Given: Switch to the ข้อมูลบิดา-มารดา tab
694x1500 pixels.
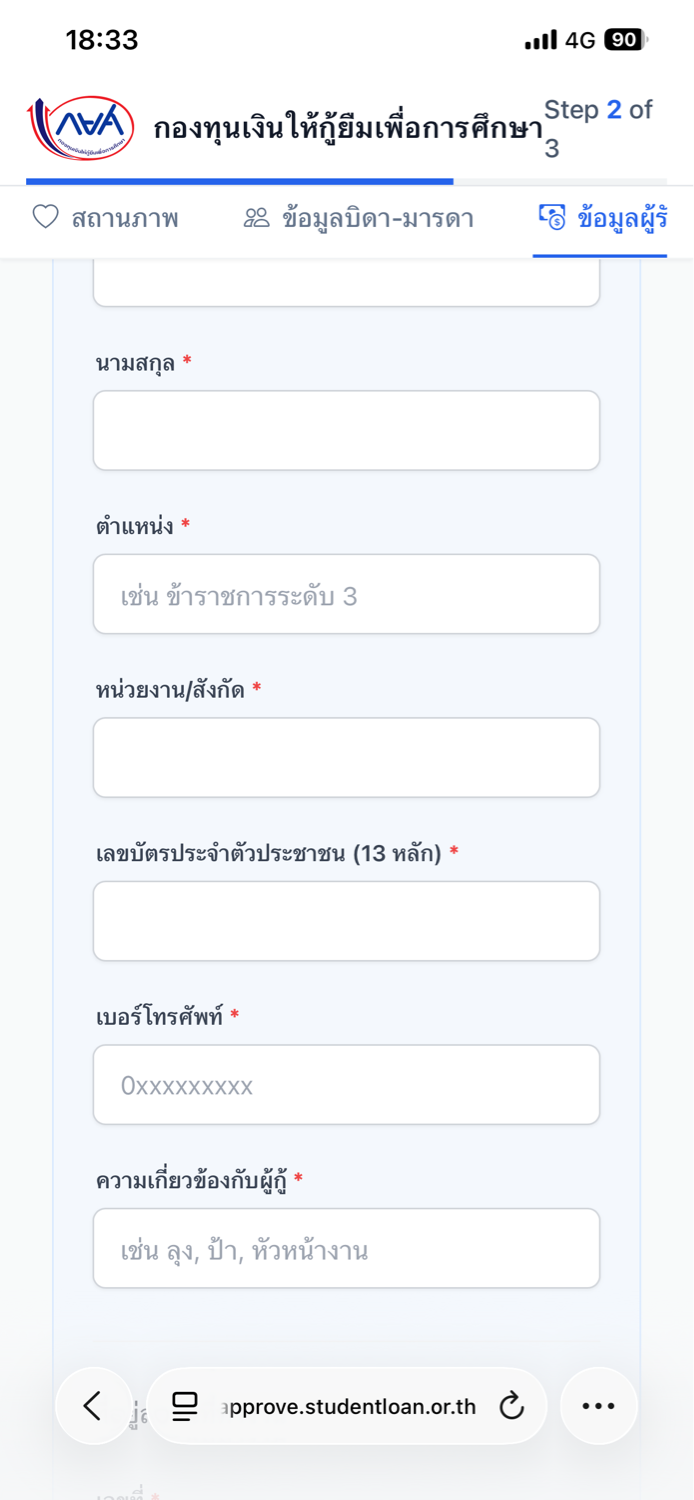Looking at the screenshot, I should (x=359, y=218).
